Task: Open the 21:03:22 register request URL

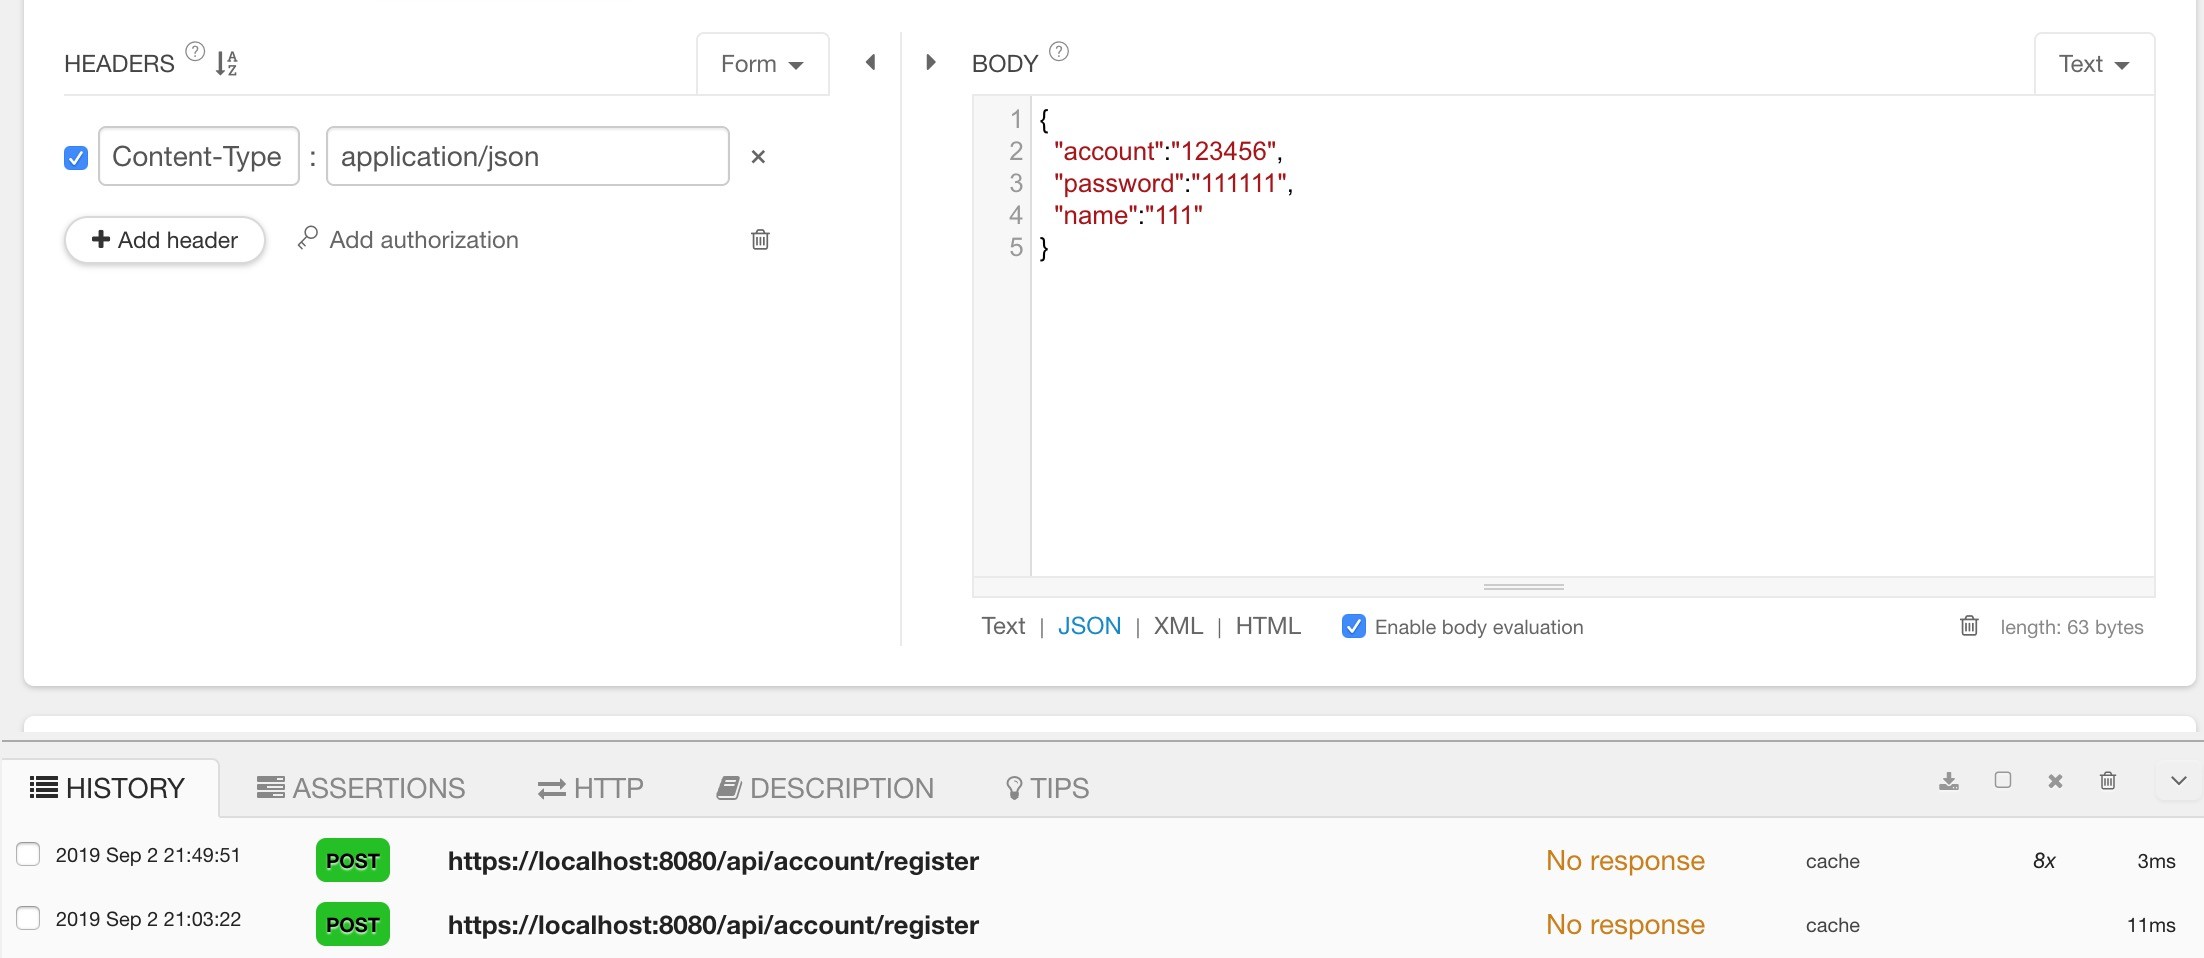Action: click(x=713, y=925)
